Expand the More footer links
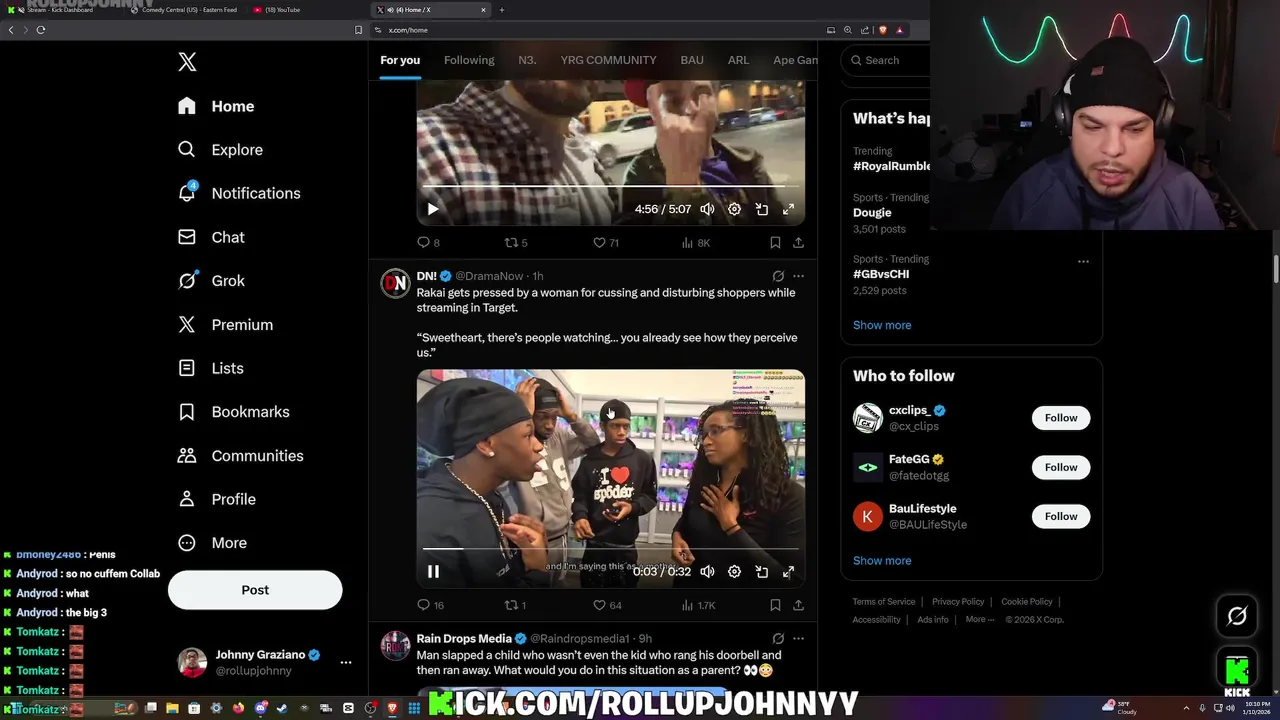Image resolution: width=1280 pixels, height=720 pixels. pos(980,619)
